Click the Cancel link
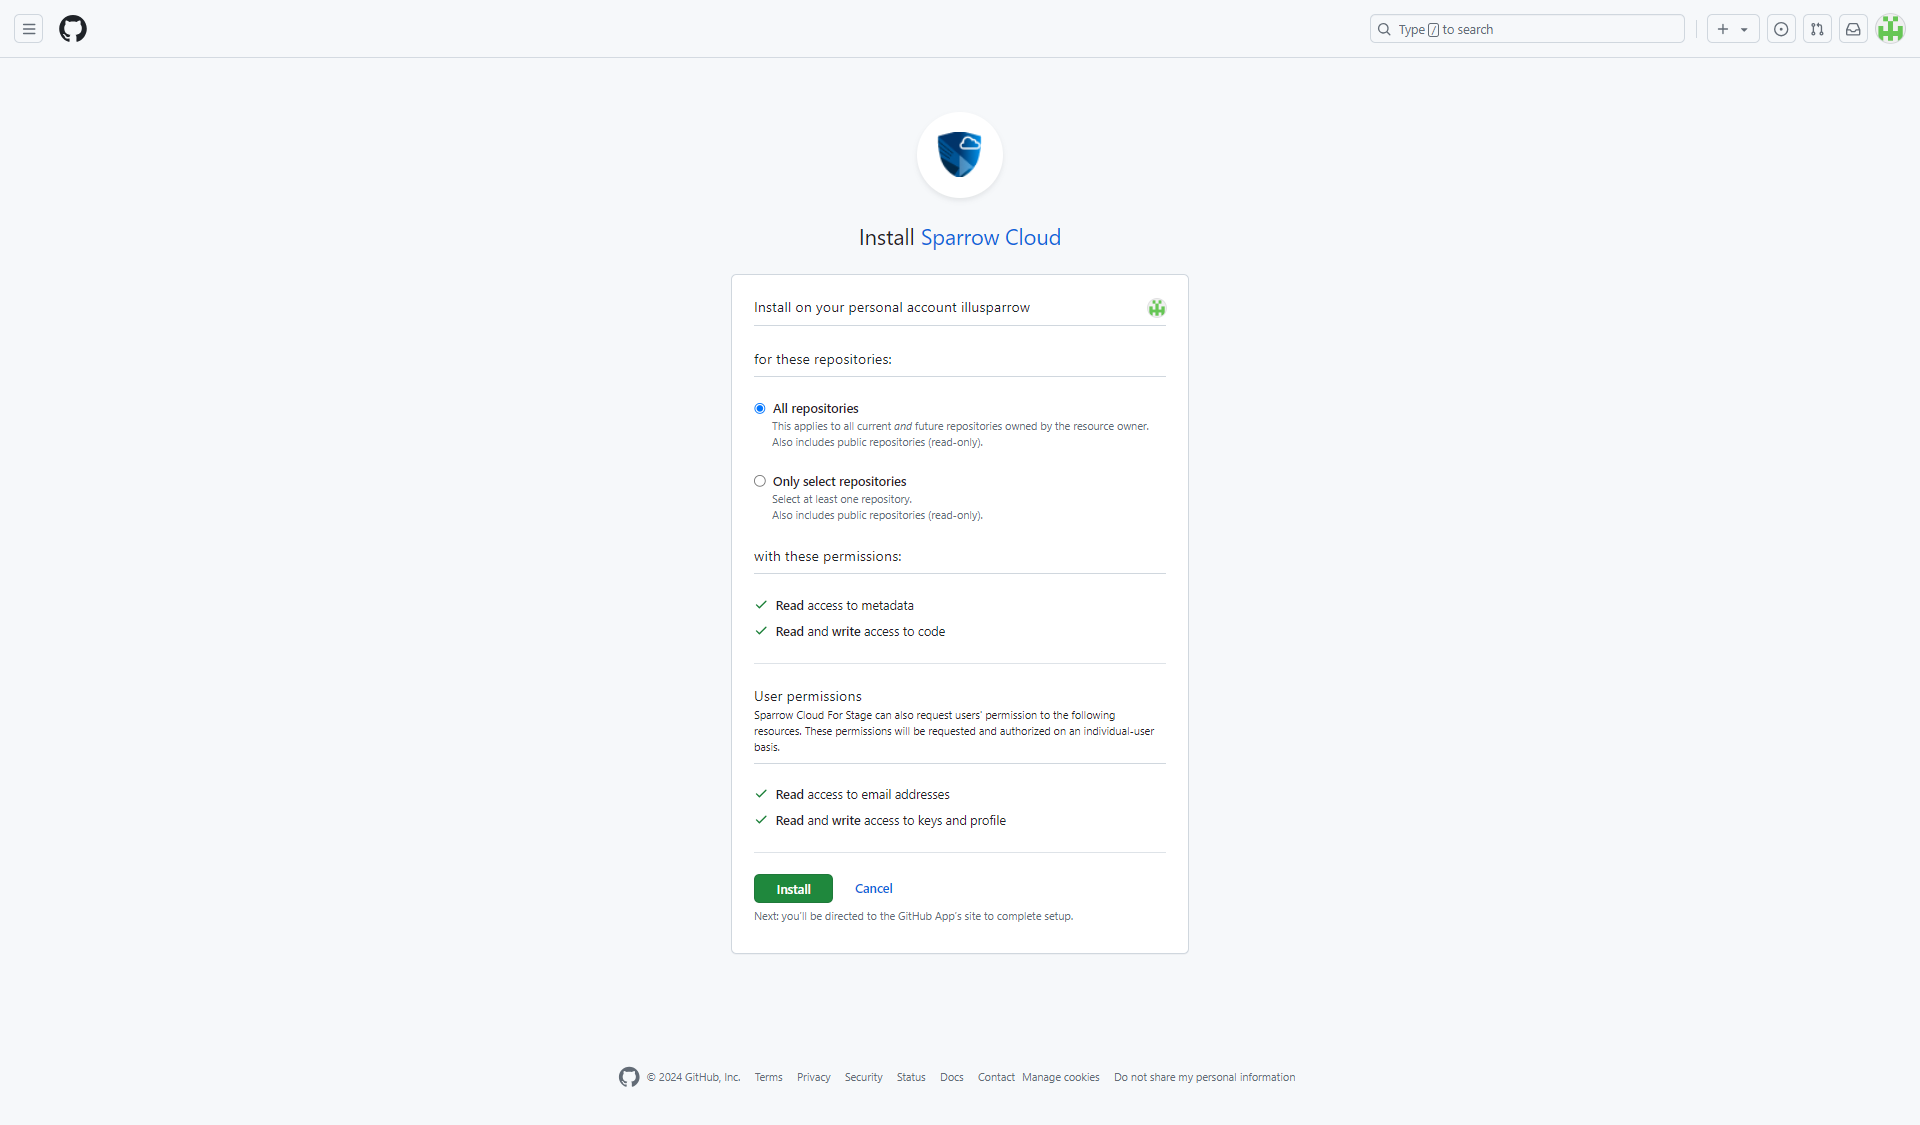 [x=873, y=888]
